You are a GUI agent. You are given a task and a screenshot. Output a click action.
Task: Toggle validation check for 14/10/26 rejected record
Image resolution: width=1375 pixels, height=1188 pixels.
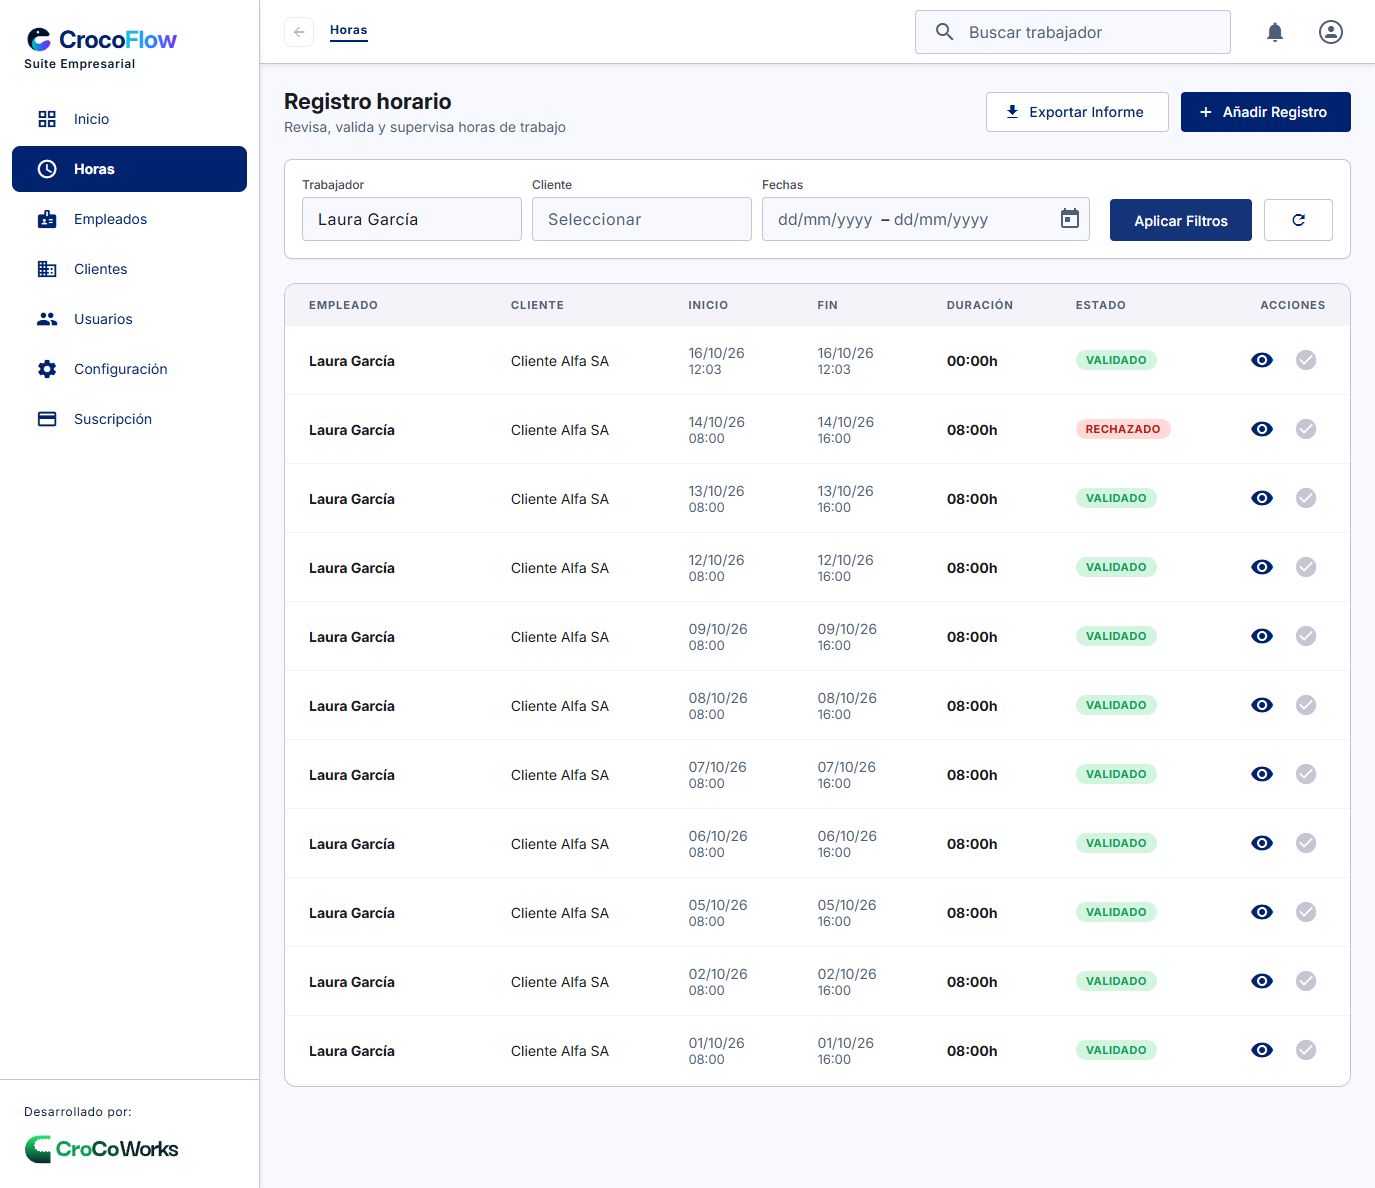pyautogui.click(x=1306, y=429)
